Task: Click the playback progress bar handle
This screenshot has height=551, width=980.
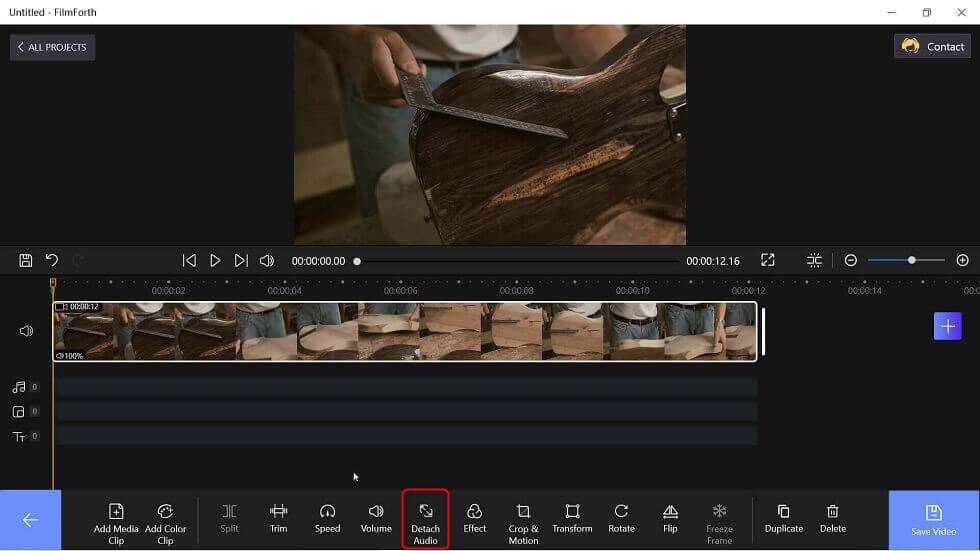Action: coord(357,261)
